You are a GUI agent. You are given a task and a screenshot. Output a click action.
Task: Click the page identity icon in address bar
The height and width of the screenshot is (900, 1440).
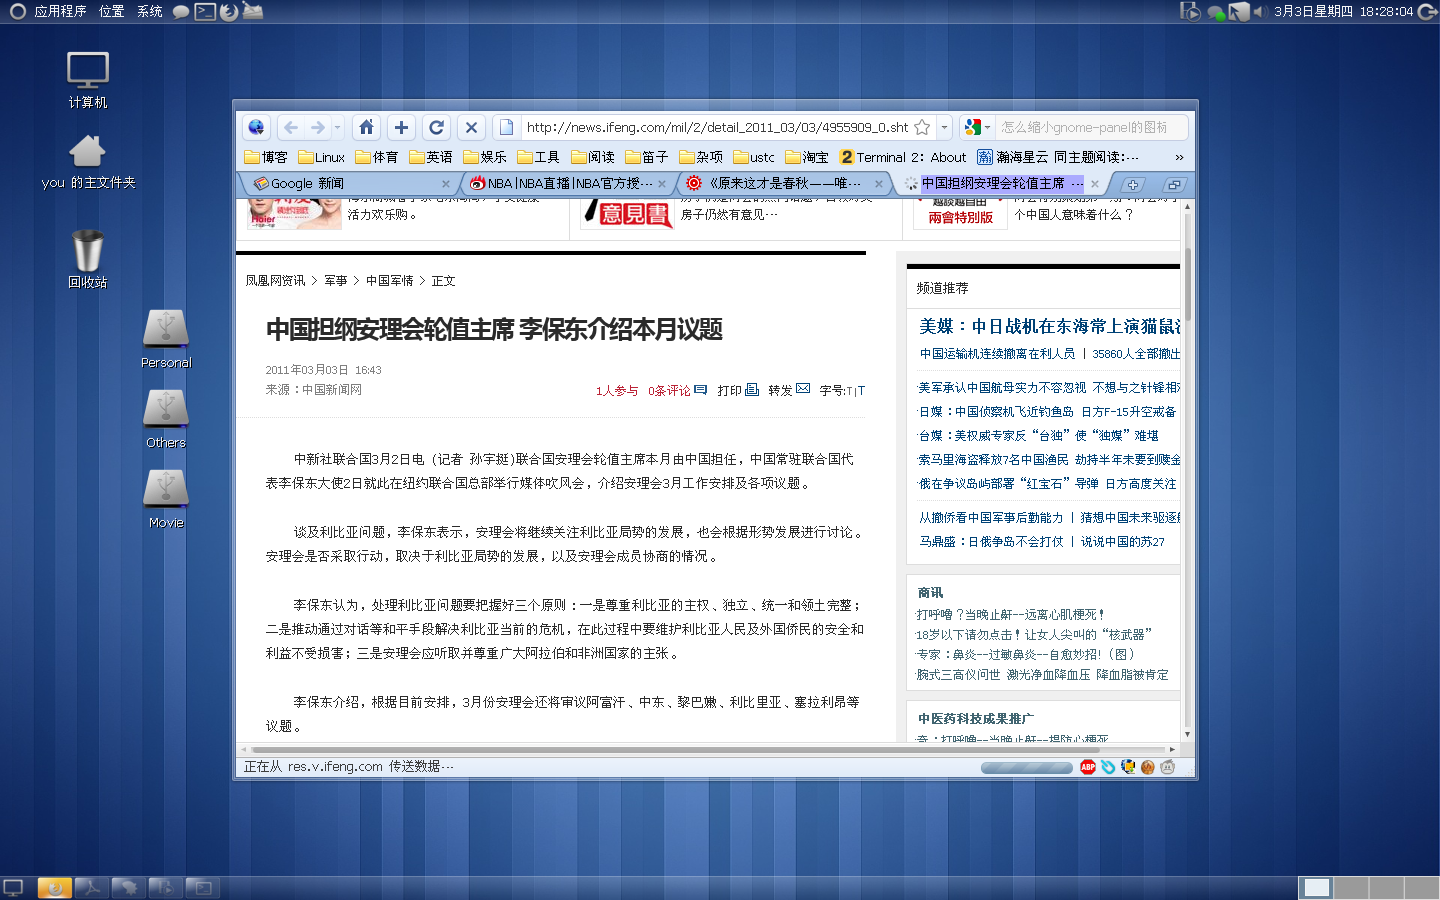point(506,127)
